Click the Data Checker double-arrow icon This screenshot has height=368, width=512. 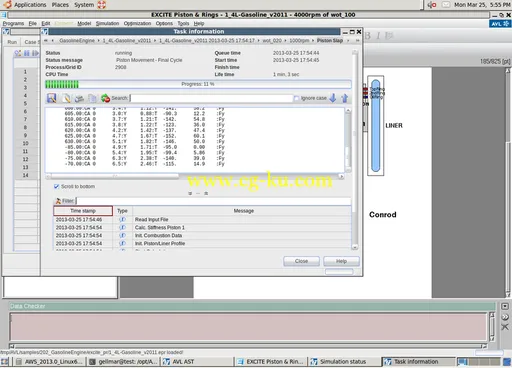[x=505, y=317]
